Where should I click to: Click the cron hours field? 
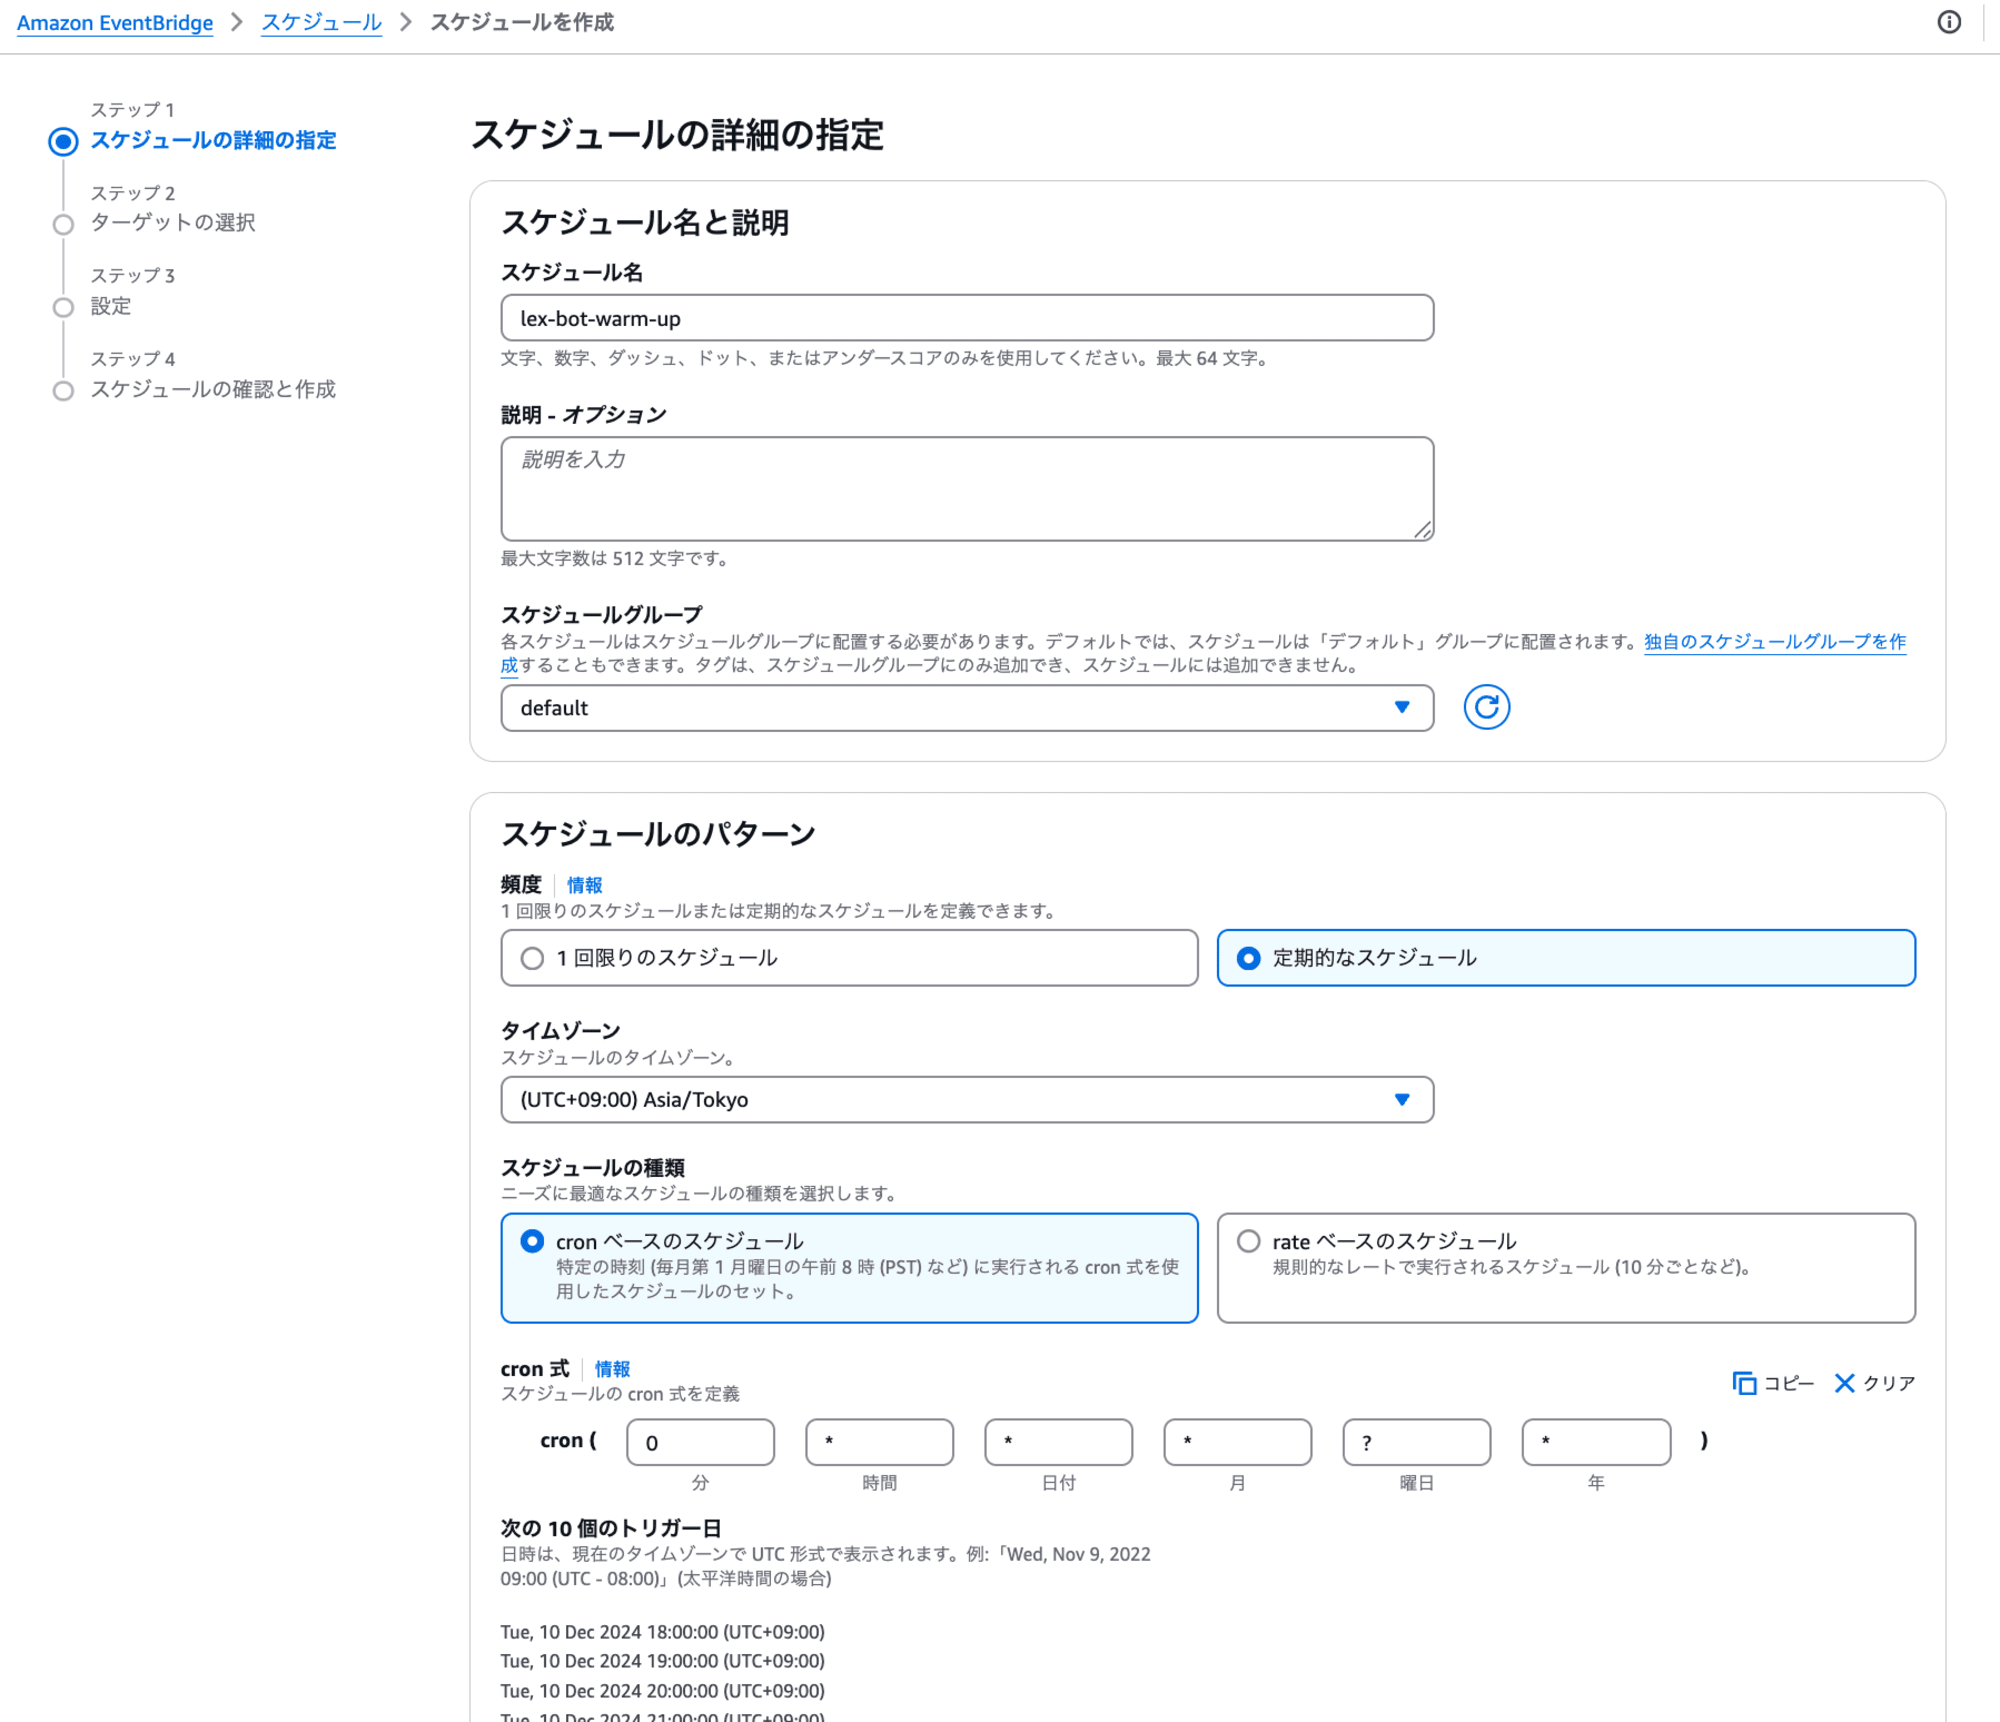[x=879, y=1441]
